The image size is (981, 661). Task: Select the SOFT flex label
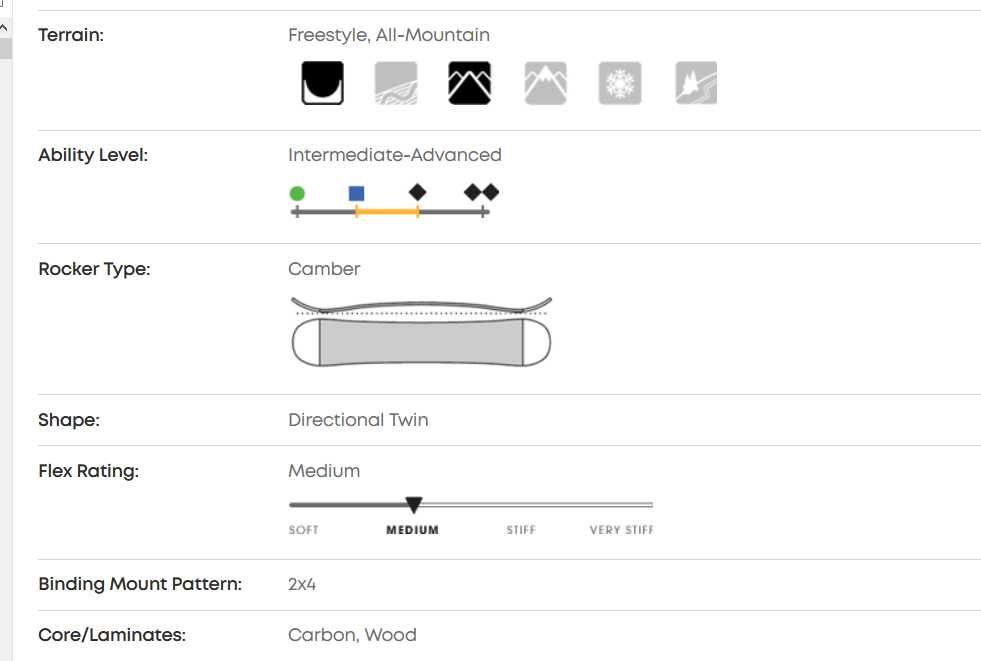pos(303,530)
